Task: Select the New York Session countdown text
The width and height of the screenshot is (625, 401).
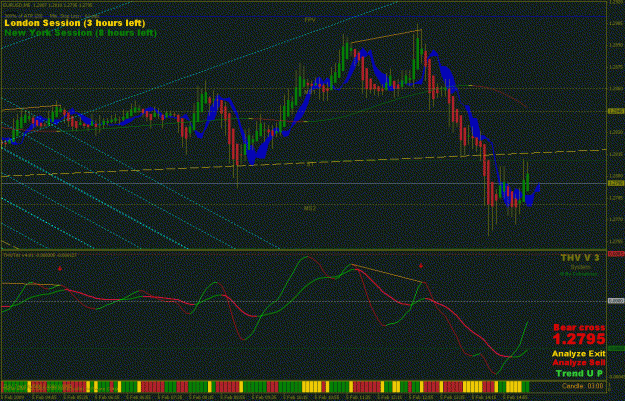Action: click(x=81, y=33)
